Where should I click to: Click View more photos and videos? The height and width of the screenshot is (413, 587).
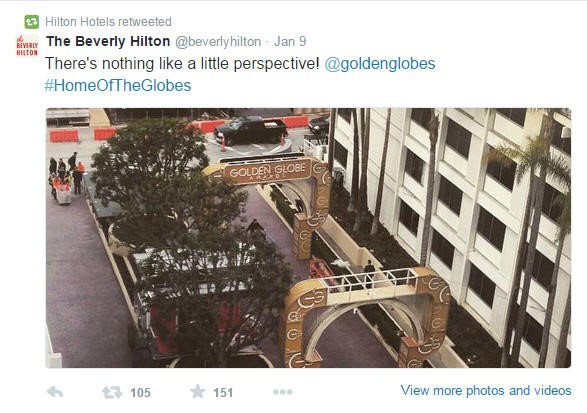(486, 391)
